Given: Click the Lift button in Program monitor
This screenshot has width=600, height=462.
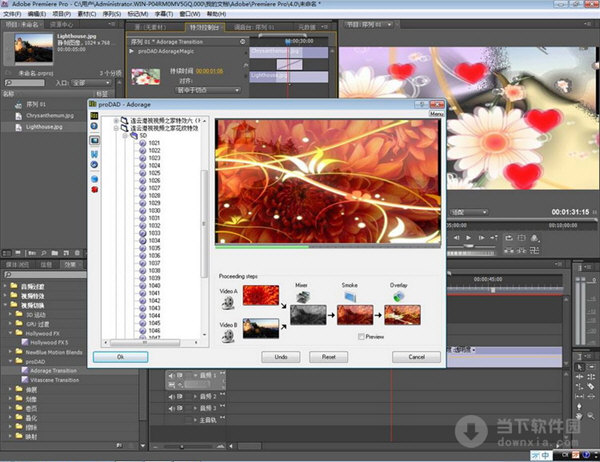Looking at the screenshot, I should click(509, 251).
